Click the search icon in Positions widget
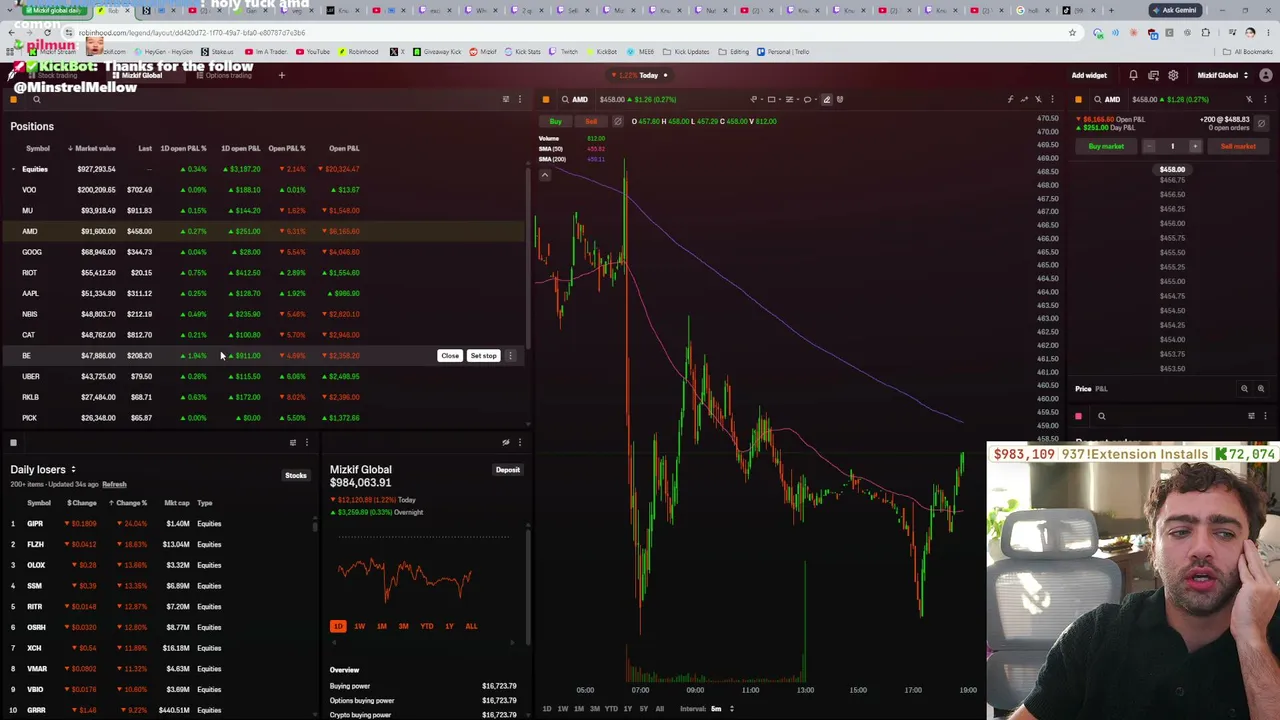The width and height of the screenshot is (1280, 720). [37, 99]
